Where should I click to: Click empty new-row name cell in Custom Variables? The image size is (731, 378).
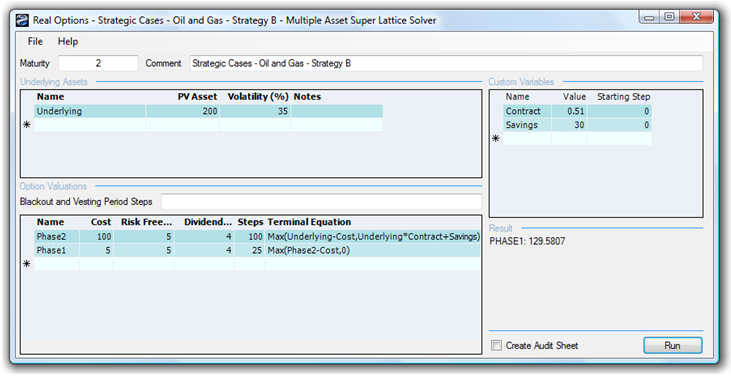point(527,138)
